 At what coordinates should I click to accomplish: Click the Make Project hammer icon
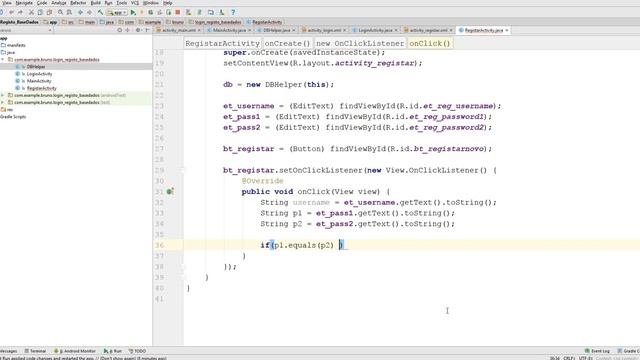100,13
